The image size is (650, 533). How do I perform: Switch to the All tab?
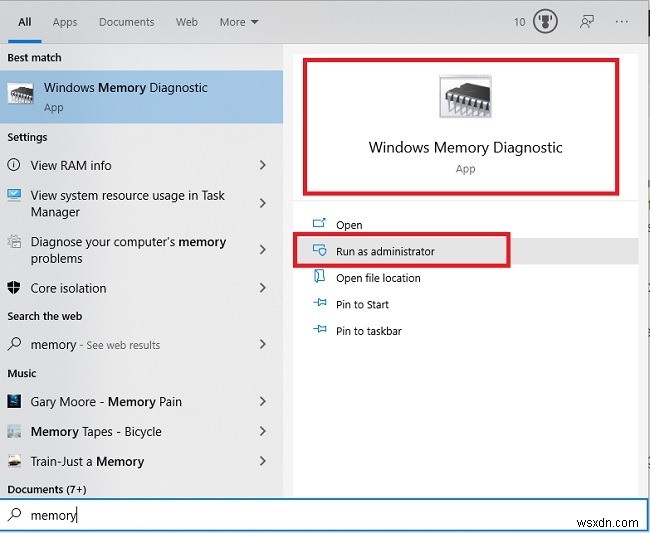tap(24, 22)
